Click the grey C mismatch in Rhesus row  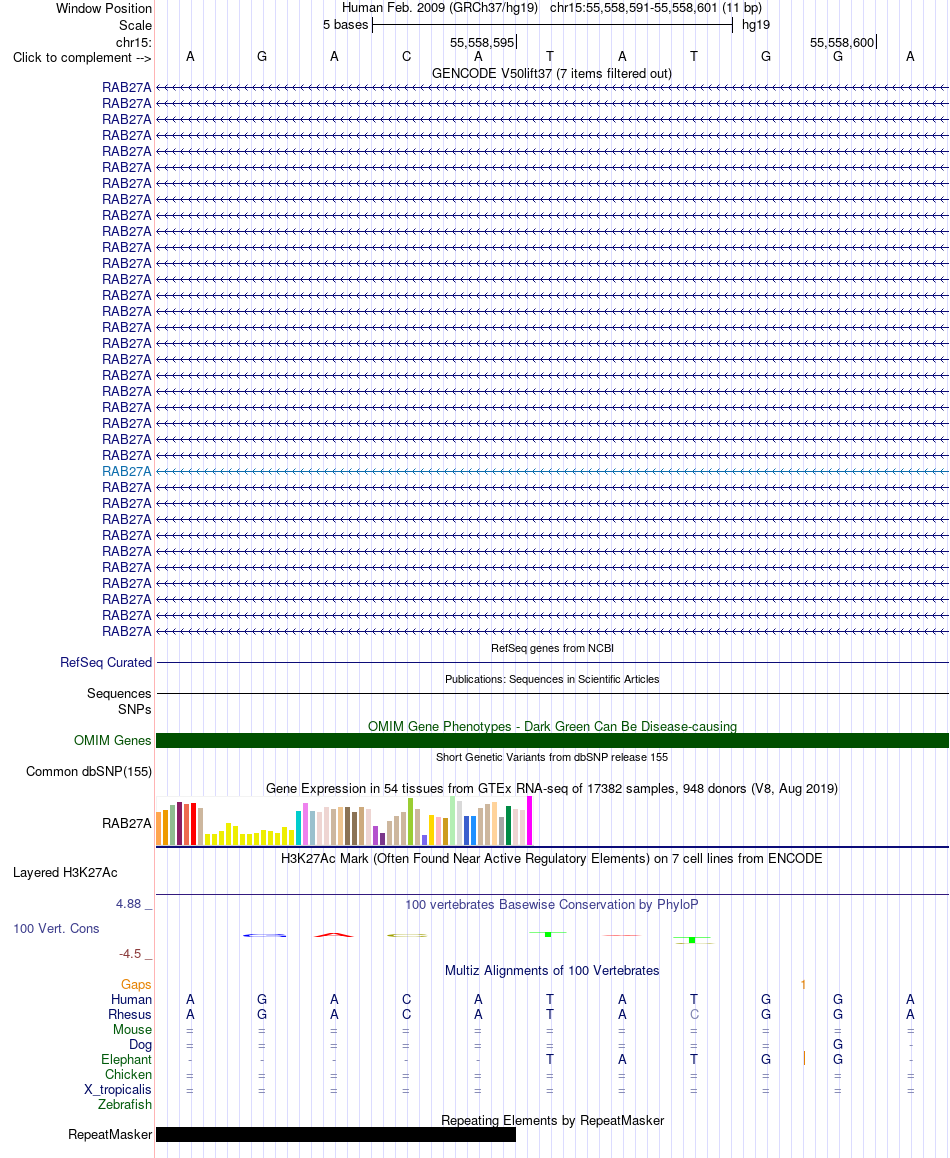tap(694, 1014)
